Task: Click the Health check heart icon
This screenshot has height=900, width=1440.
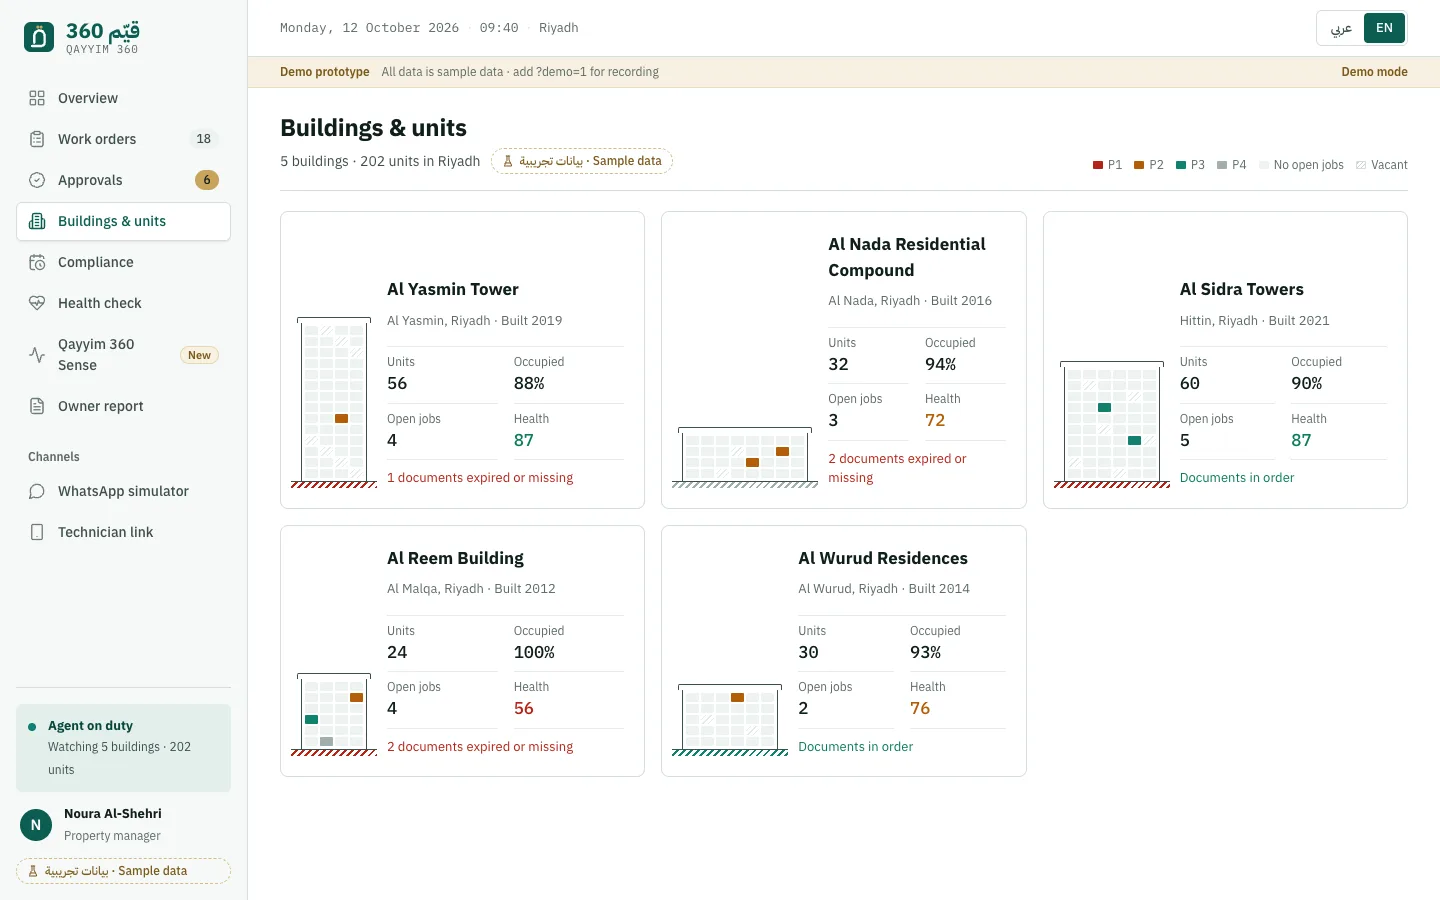Action: (37, 303)
